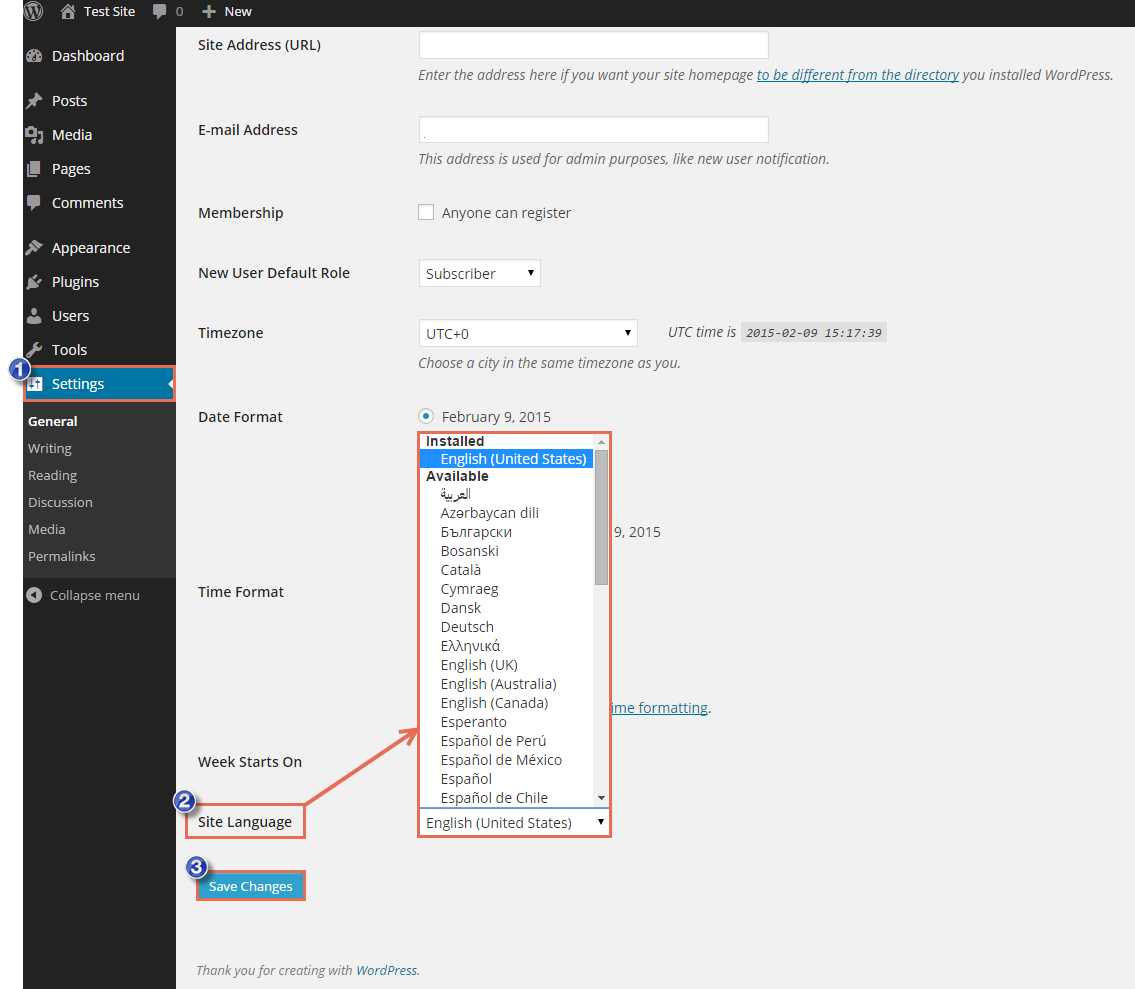Click the Test Site home icon
This screenshot has height=989, width=1135.
point(68,12)
